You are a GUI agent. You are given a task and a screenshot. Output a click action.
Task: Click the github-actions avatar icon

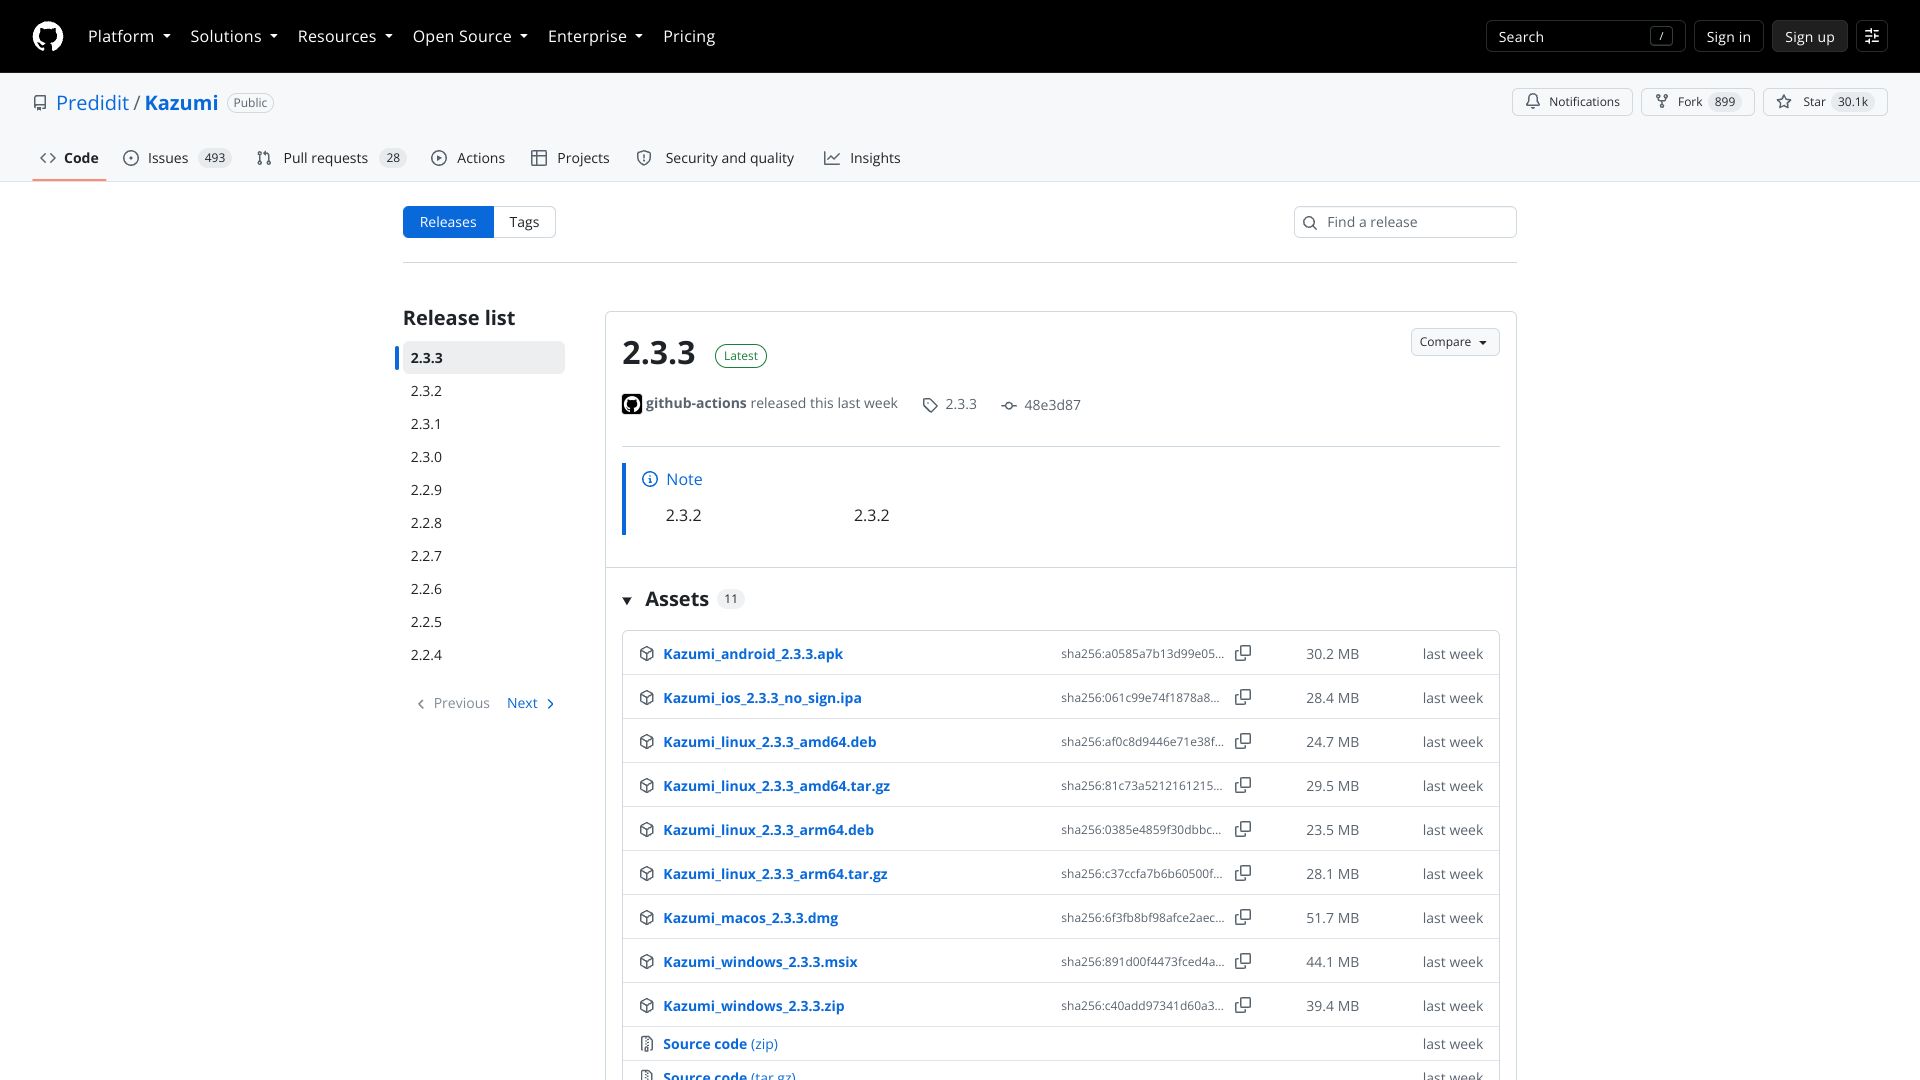tap(632, 404)
